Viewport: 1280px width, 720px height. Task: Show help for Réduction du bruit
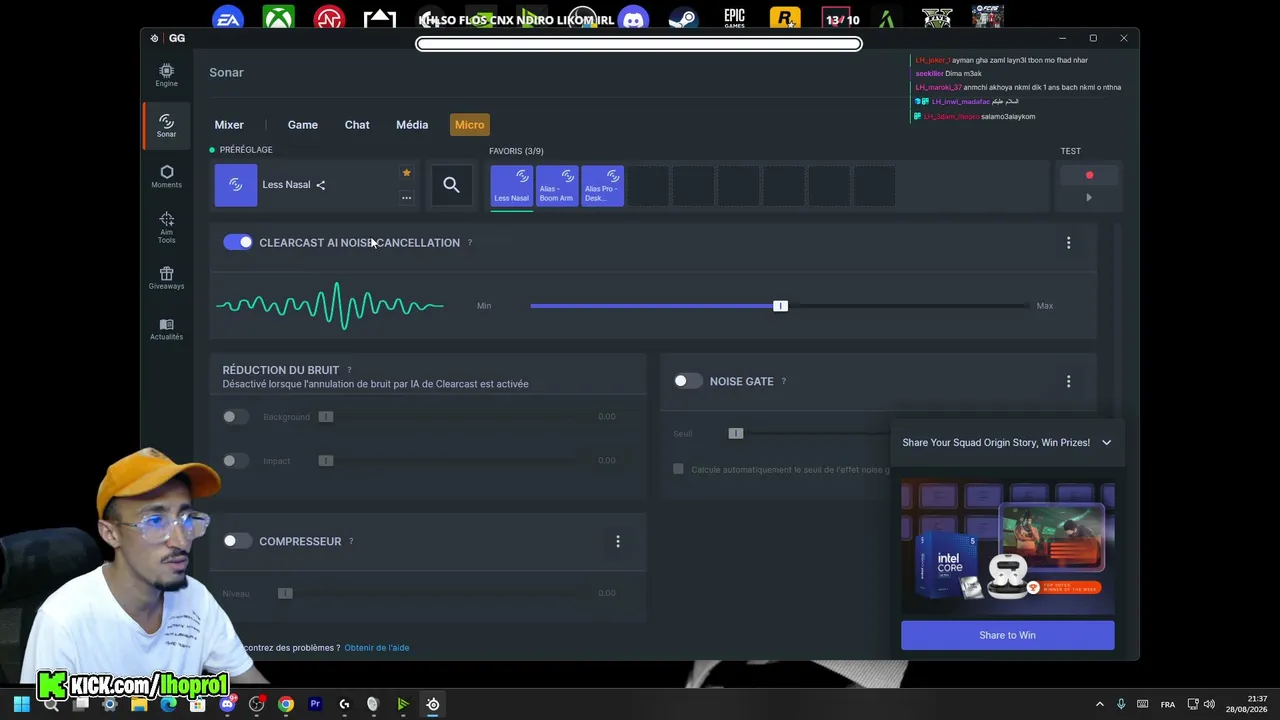click(x=349, y=370)
